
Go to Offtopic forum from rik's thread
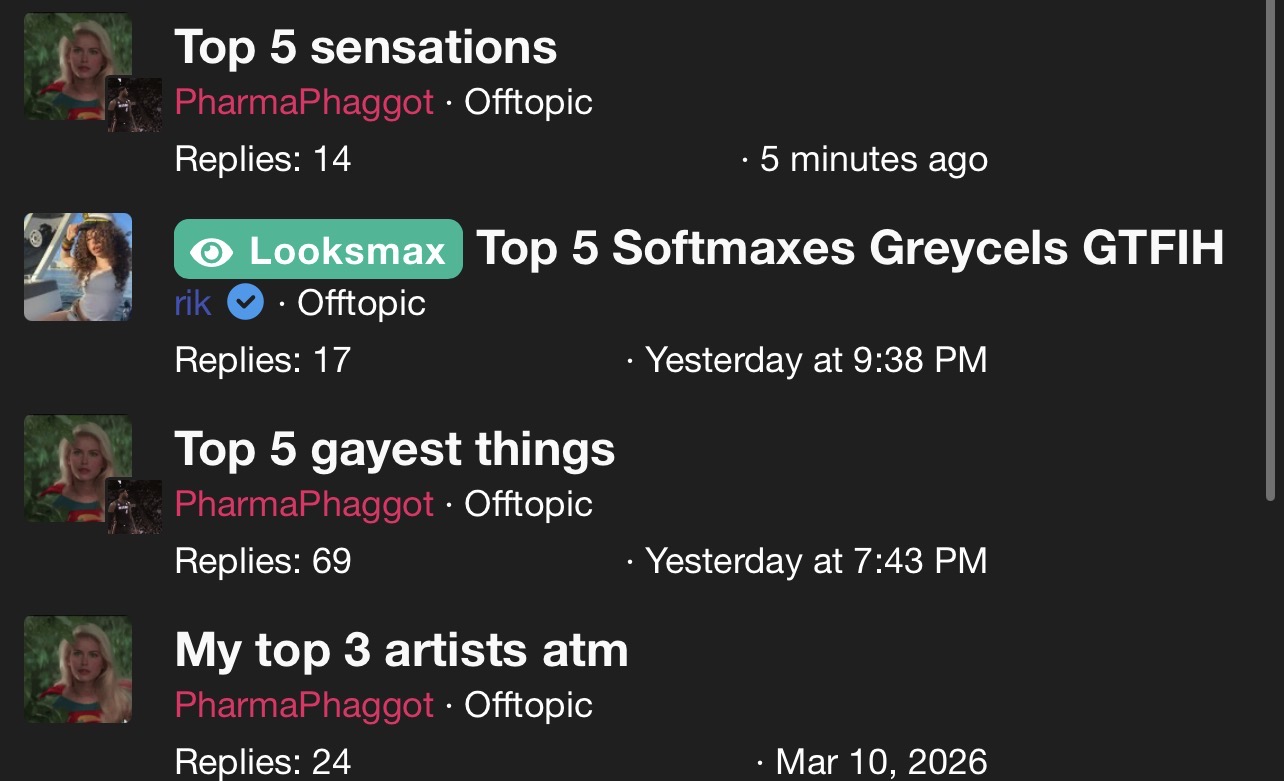(361, 302)
